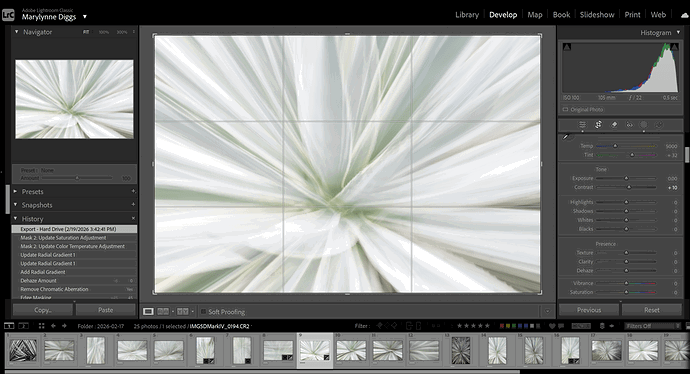
Task: Collapse the Snapshots panel triangle
Action: [x=16, y=205]
